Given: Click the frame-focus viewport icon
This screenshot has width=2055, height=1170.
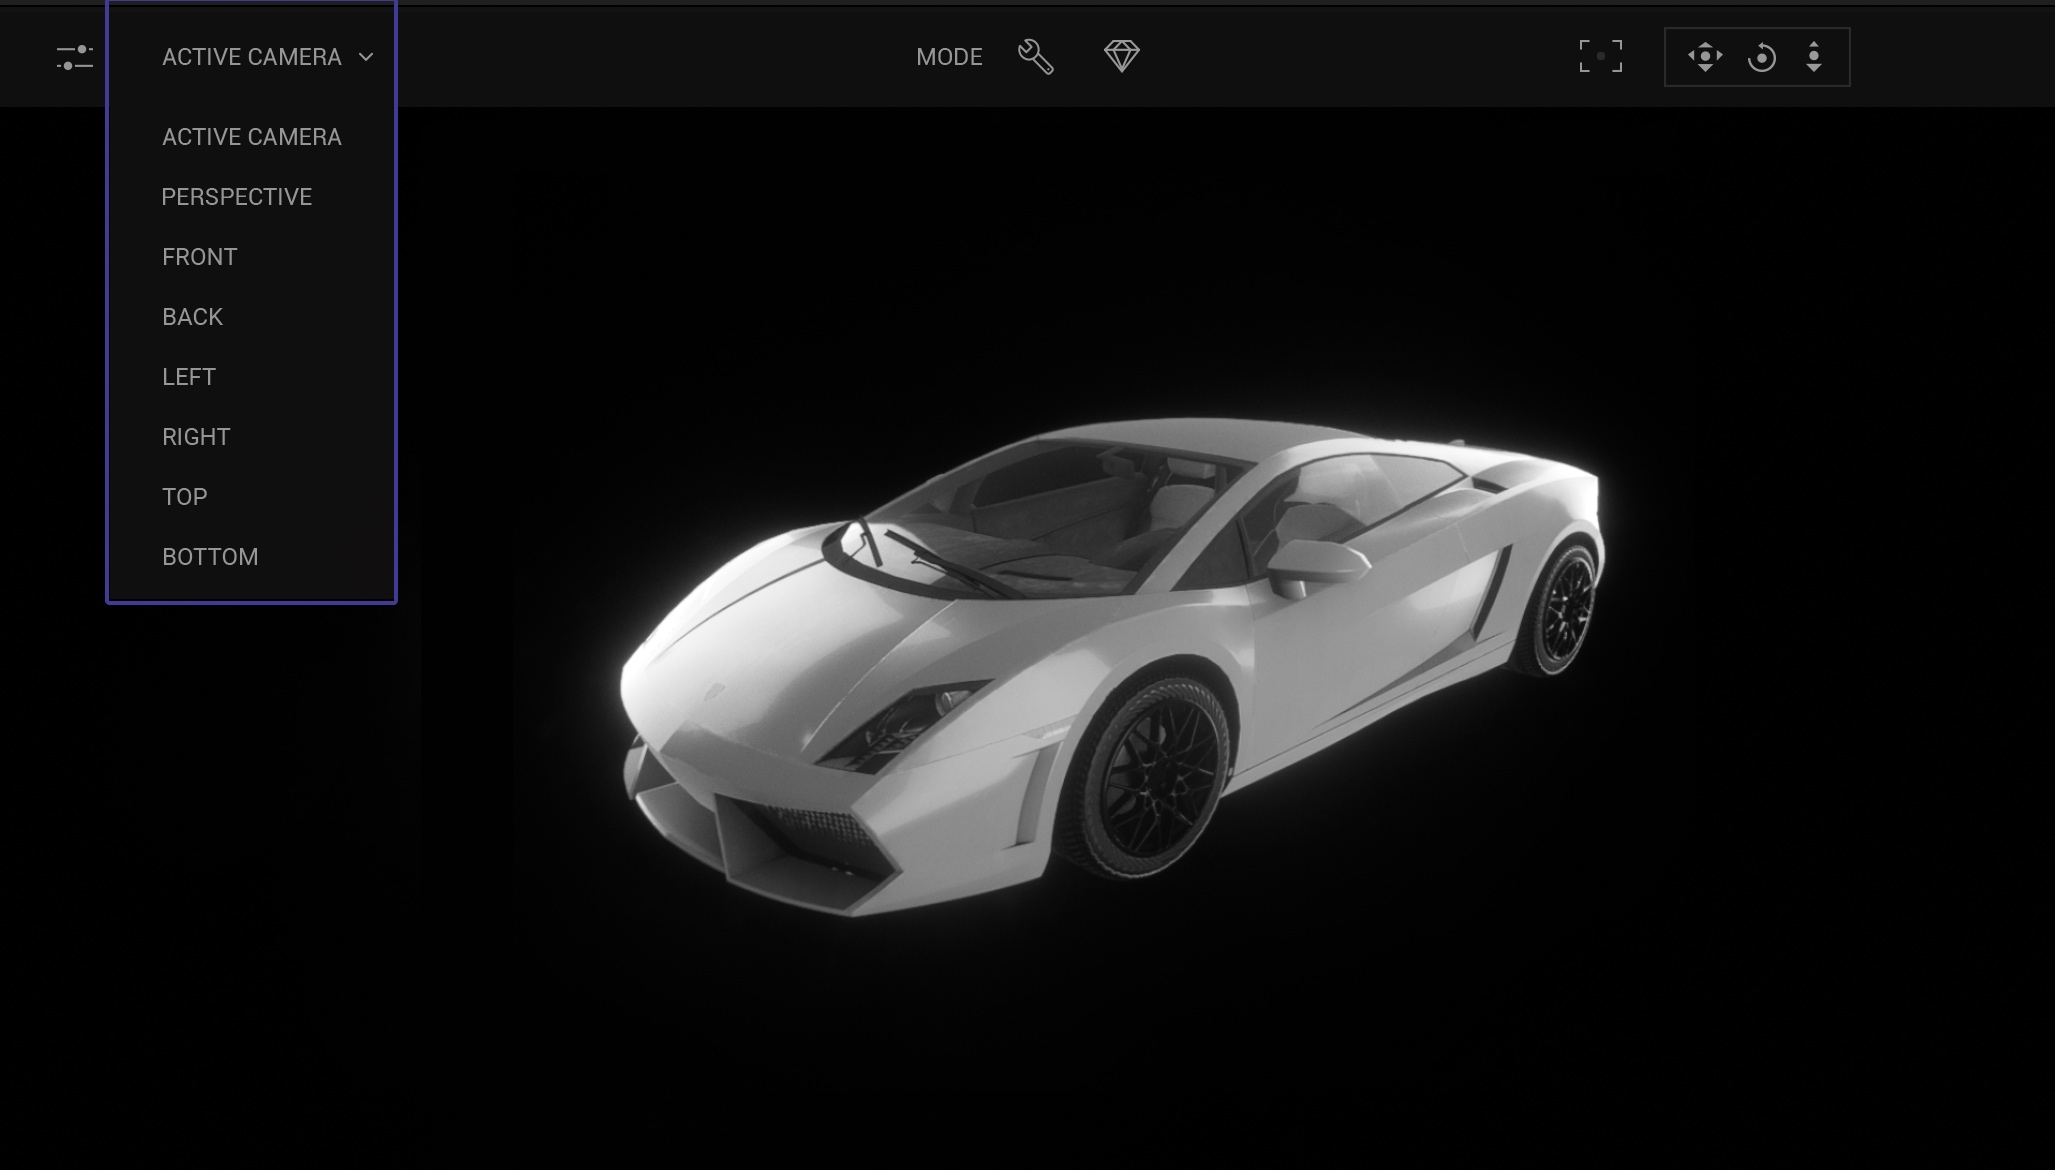Looking at the screenshot, I should (x=1601, y=57).
